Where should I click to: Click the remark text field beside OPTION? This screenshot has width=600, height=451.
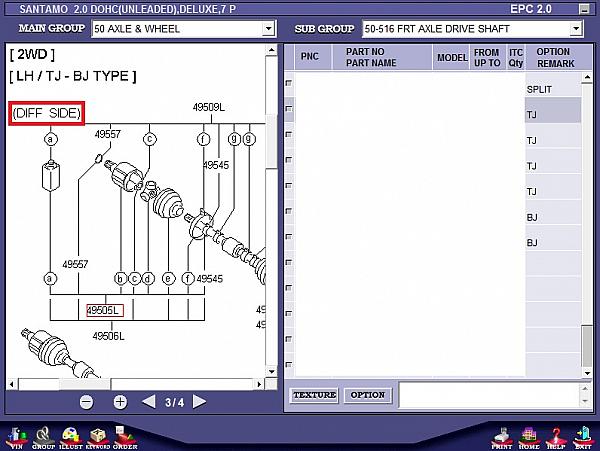pos(489,395)
